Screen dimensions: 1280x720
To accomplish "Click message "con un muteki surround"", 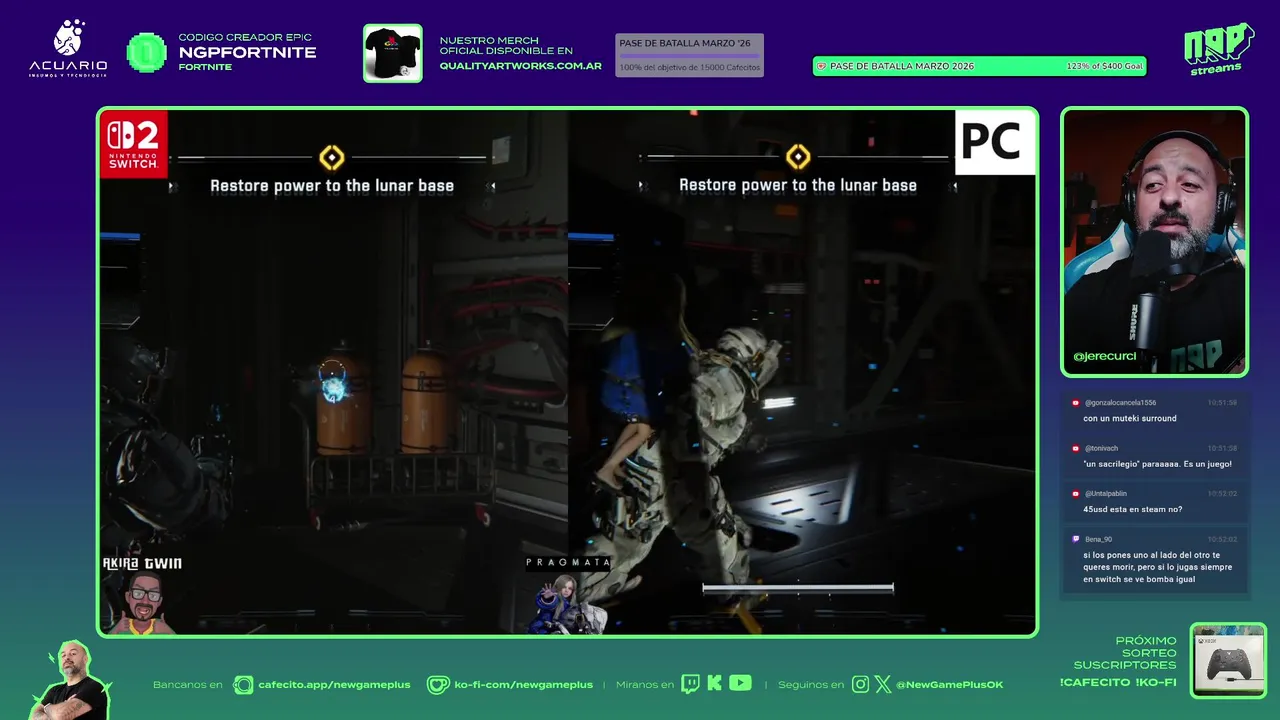I will tap(1130, 418).
